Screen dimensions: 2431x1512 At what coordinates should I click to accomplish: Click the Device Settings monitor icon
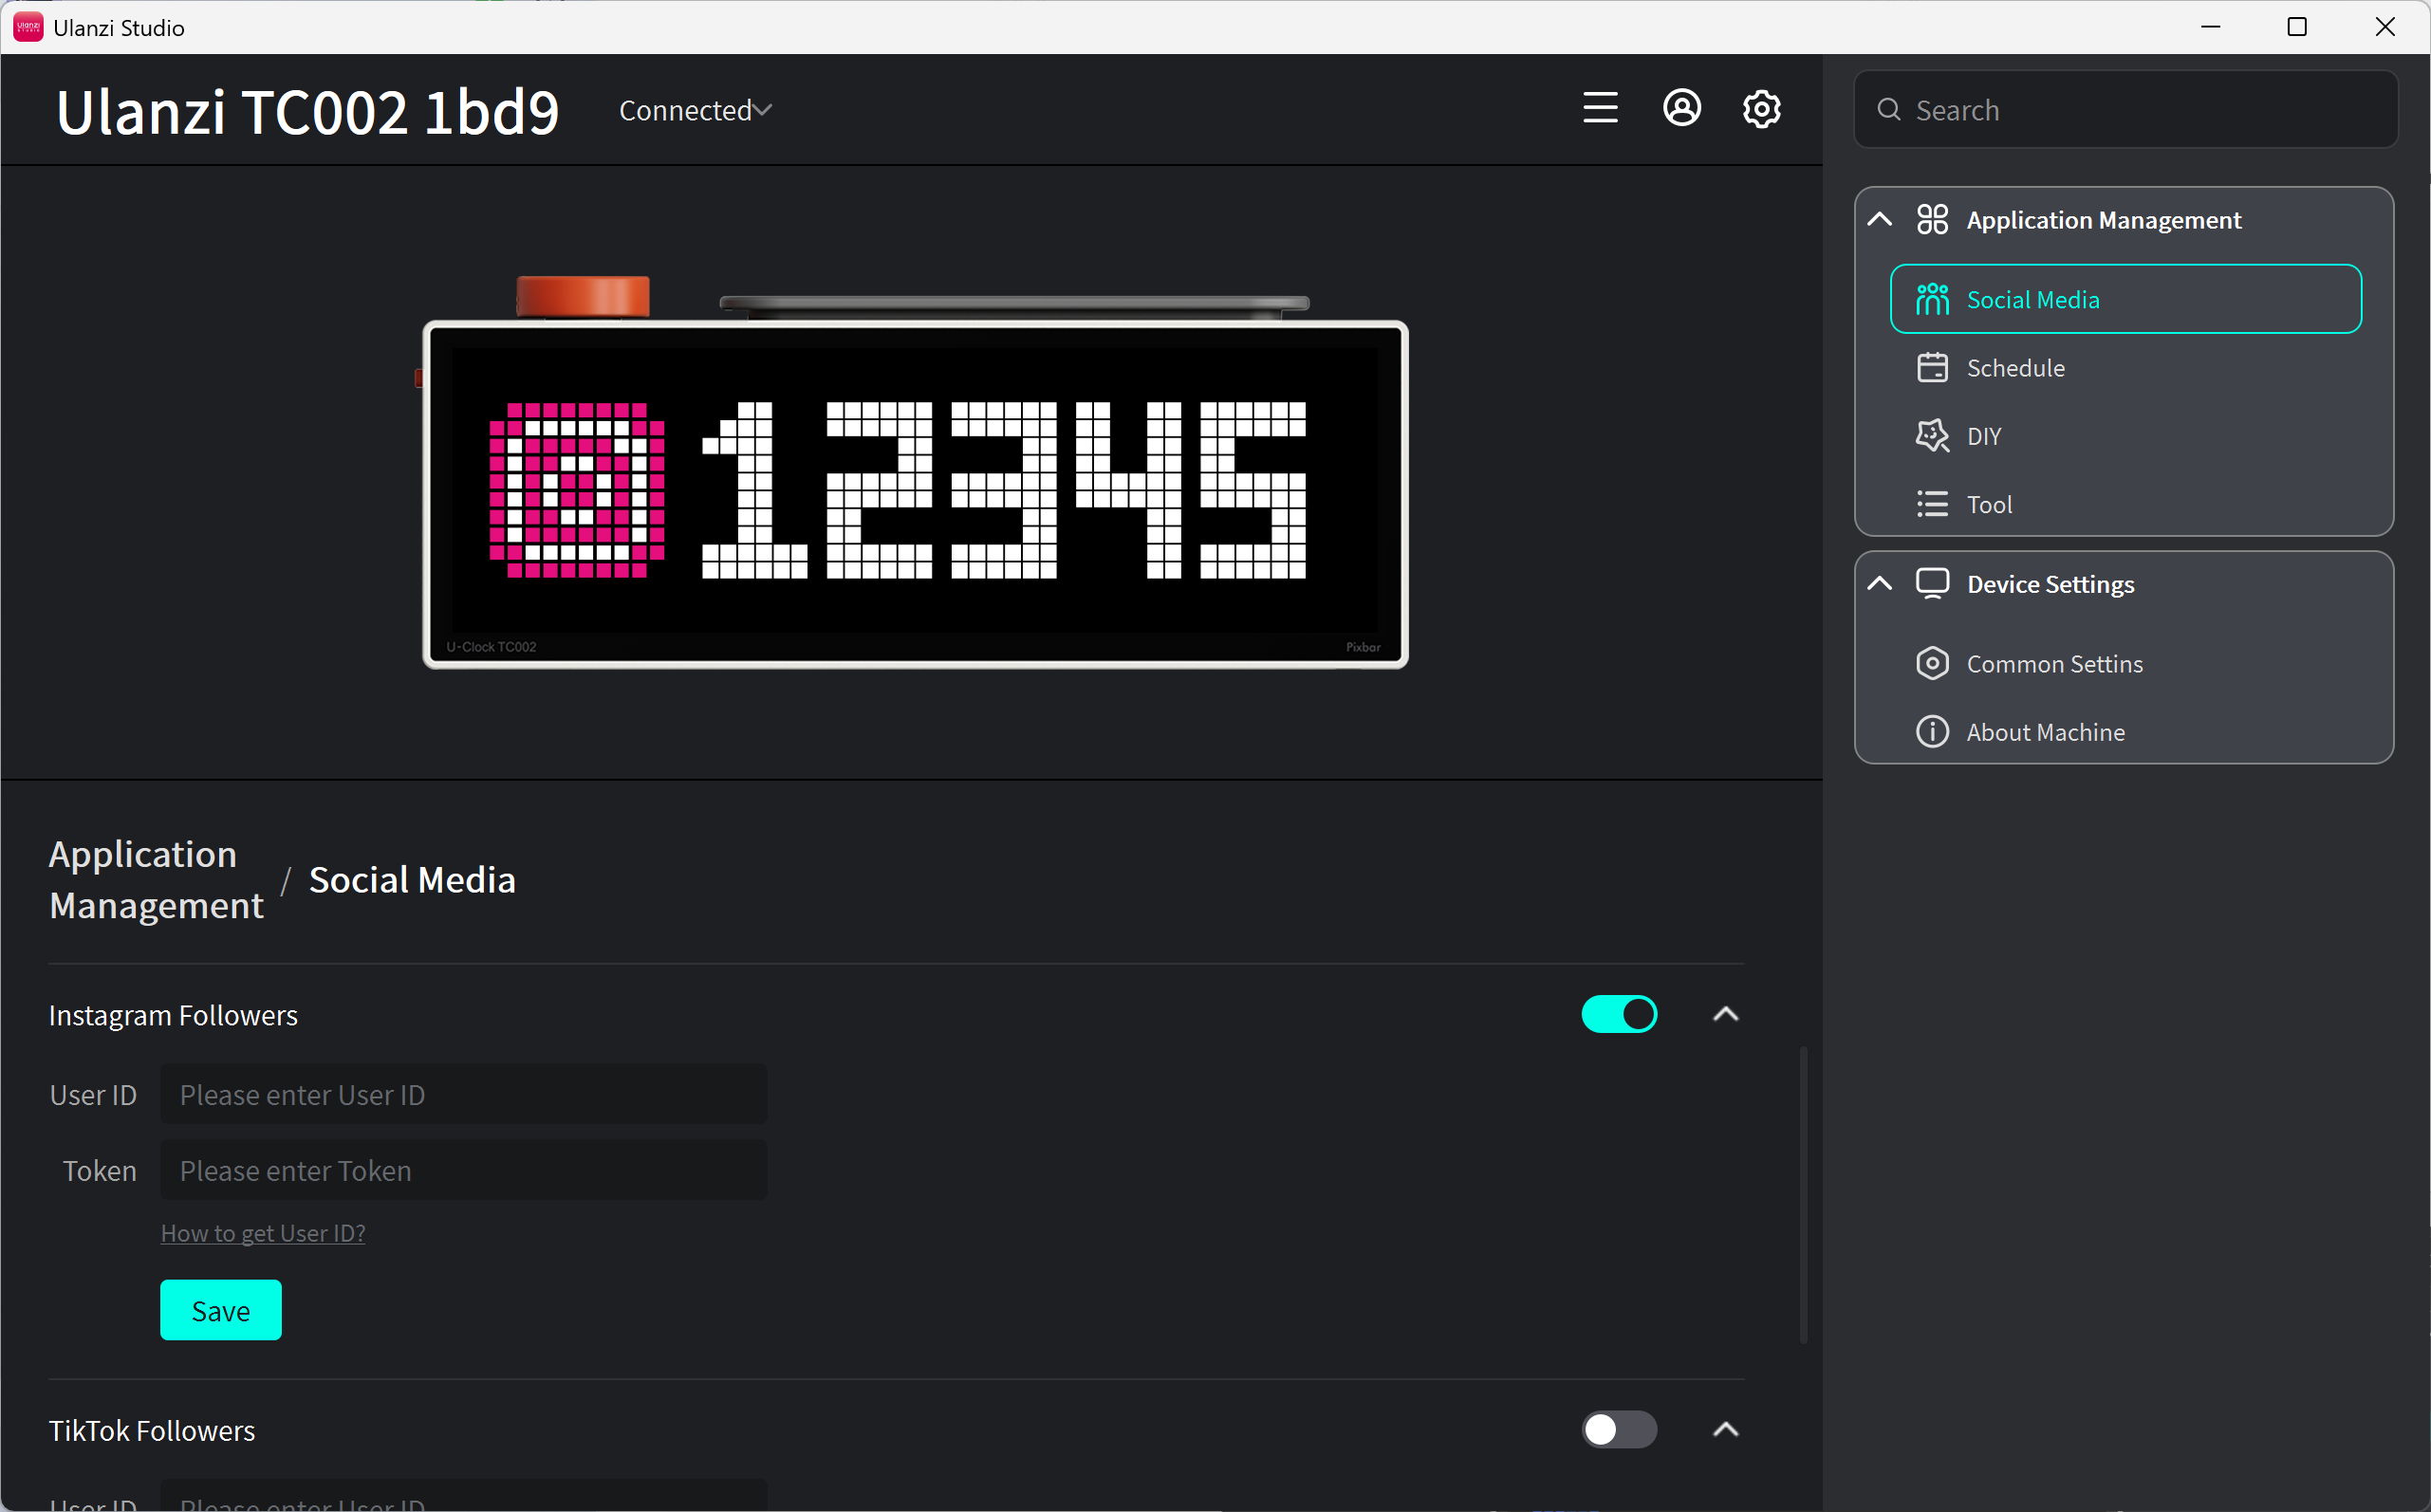pos(1932,584)
